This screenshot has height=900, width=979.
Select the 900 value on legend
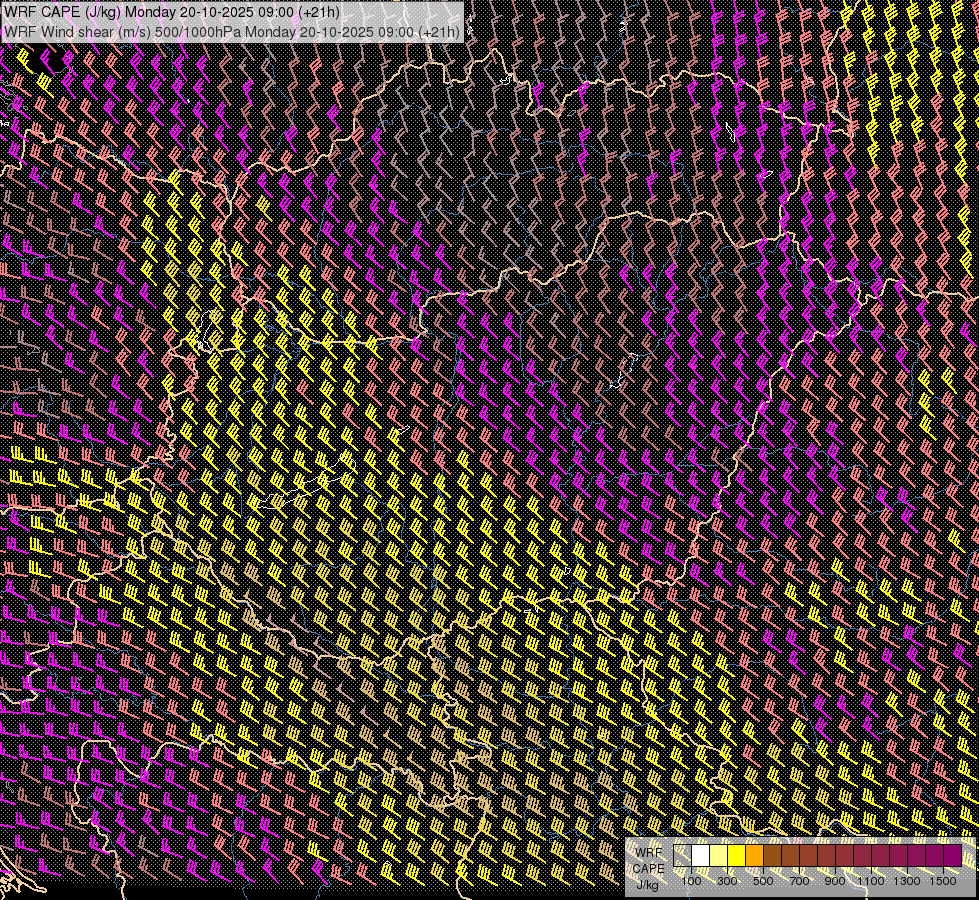point(835,881)
